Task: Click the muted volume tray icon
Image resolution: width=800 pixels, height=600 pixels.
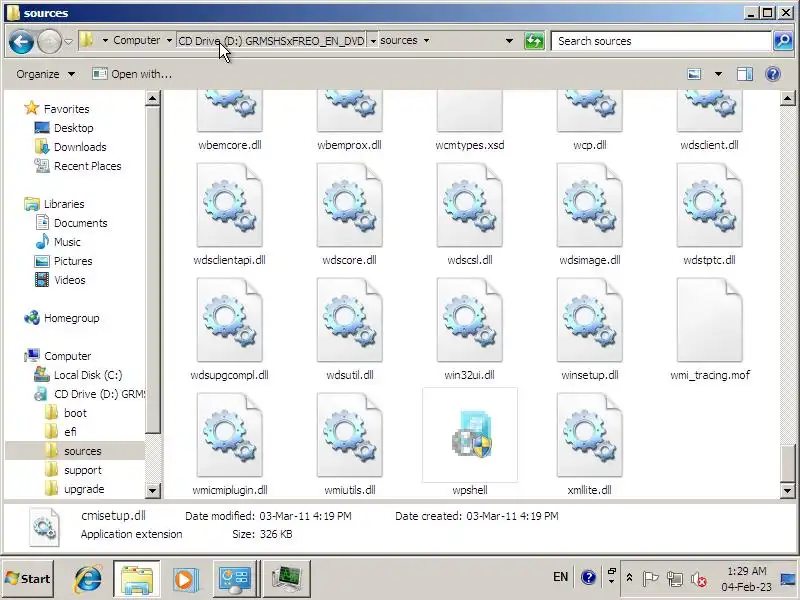Action: [x=698, y=578]
